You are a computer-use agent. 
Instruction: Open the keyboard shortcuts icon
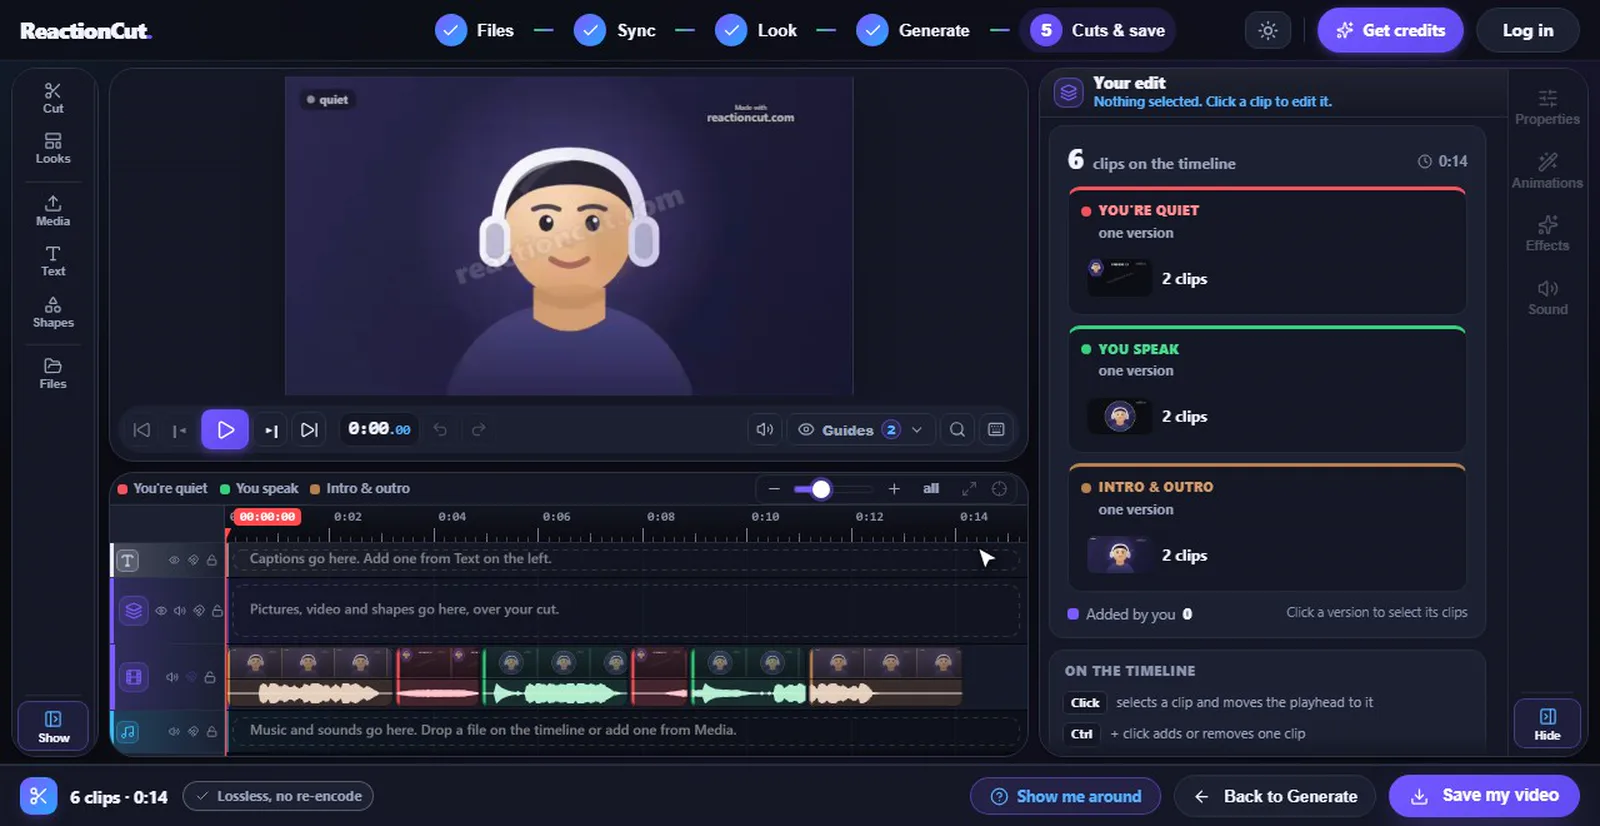click(996, 429)
